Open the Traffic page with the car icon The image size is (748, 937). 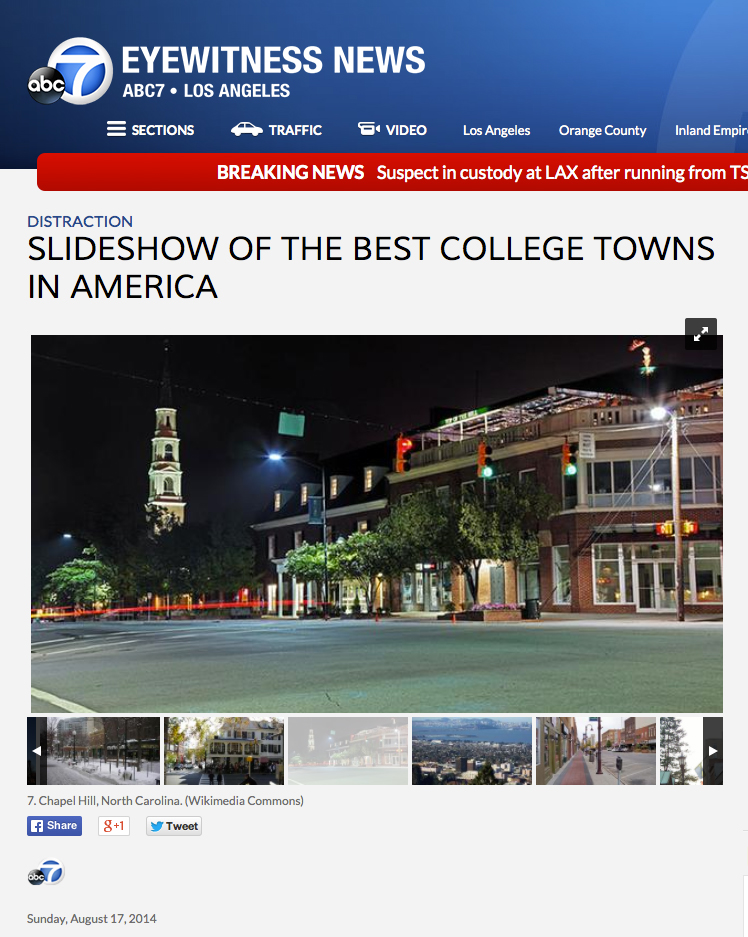click(277, 130)
